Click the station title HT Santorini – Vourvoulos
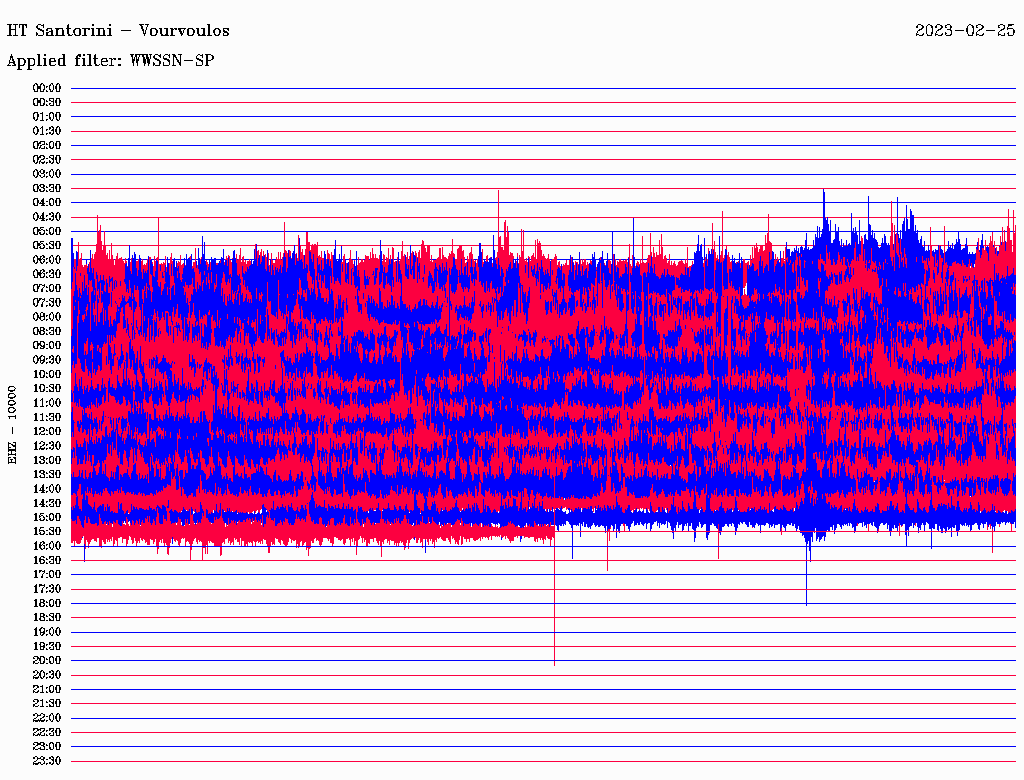The width and height of the screenshot is (1024, 780). 118,31
